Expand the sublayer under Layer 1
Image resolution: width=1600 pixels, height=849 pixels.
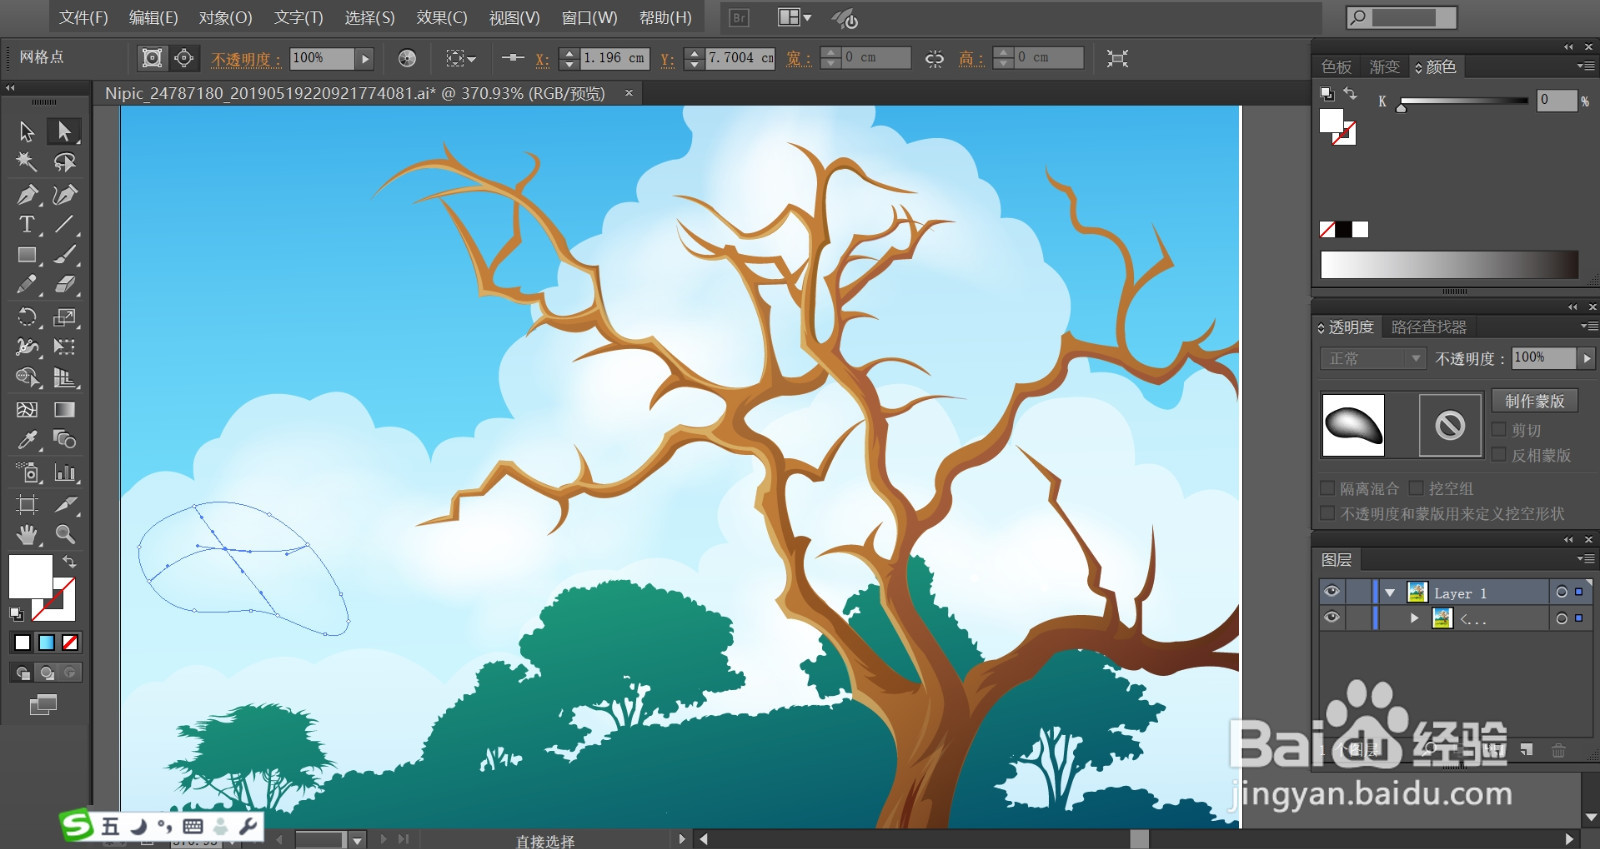click(1414, 618)
